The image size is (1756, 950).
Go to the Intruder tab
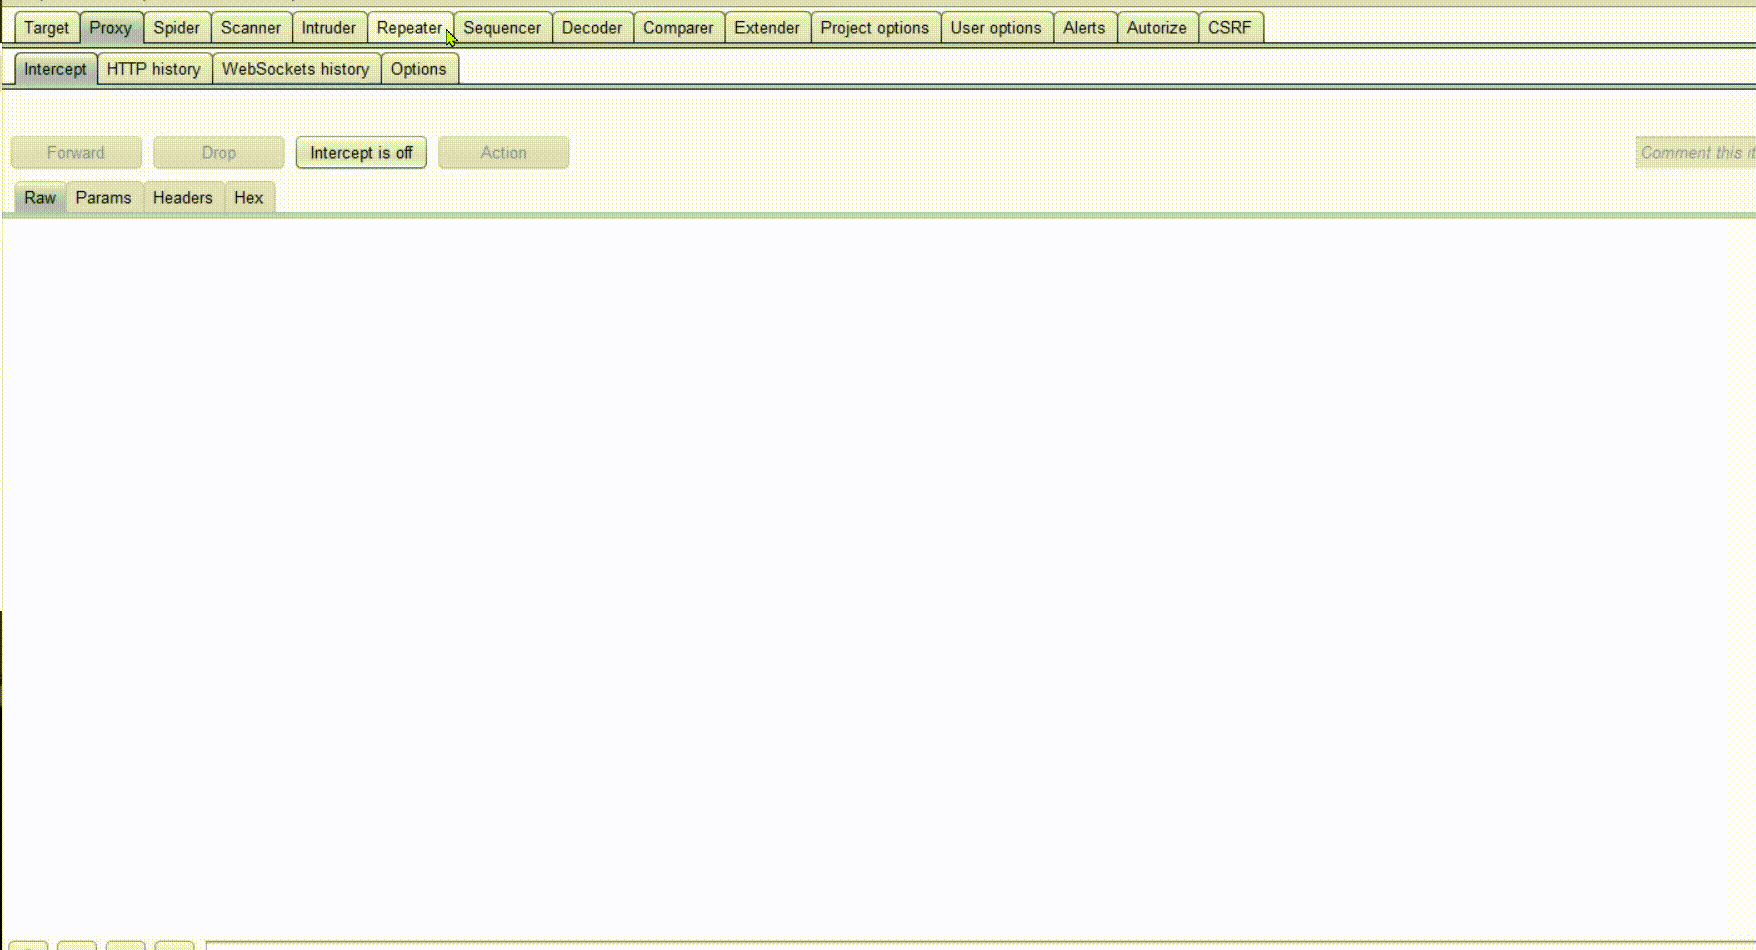[329, 28]
